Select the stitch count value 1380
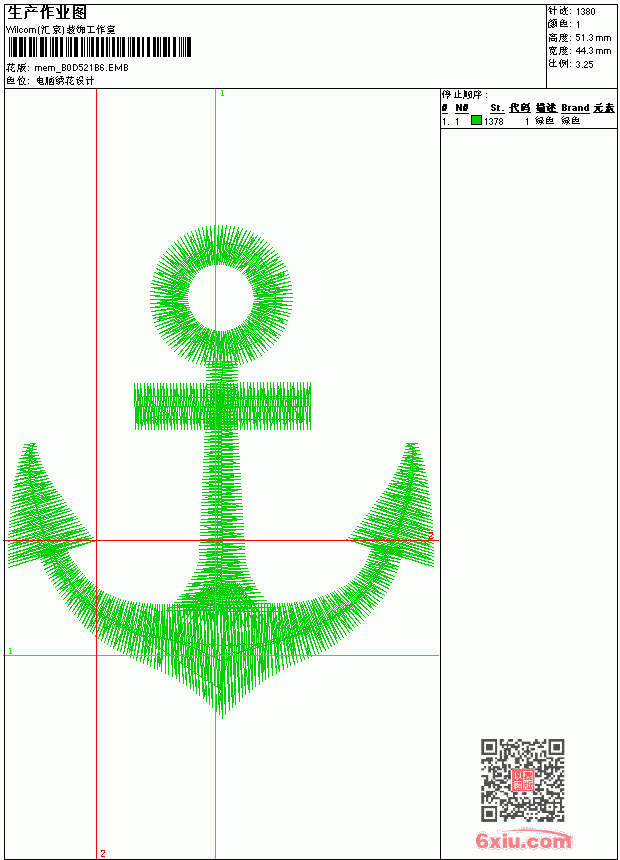This screenshot has height=860, width=620. click(x=585, y=12)
